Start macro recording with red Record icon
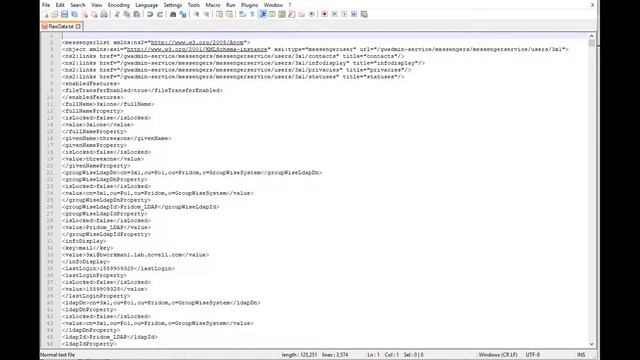 click(x=324, y=14)
